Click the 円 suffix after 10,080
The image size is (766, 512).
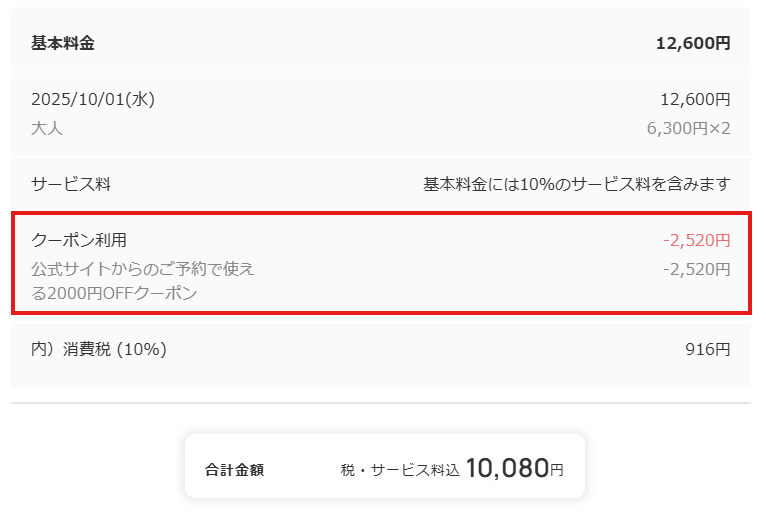557,469
